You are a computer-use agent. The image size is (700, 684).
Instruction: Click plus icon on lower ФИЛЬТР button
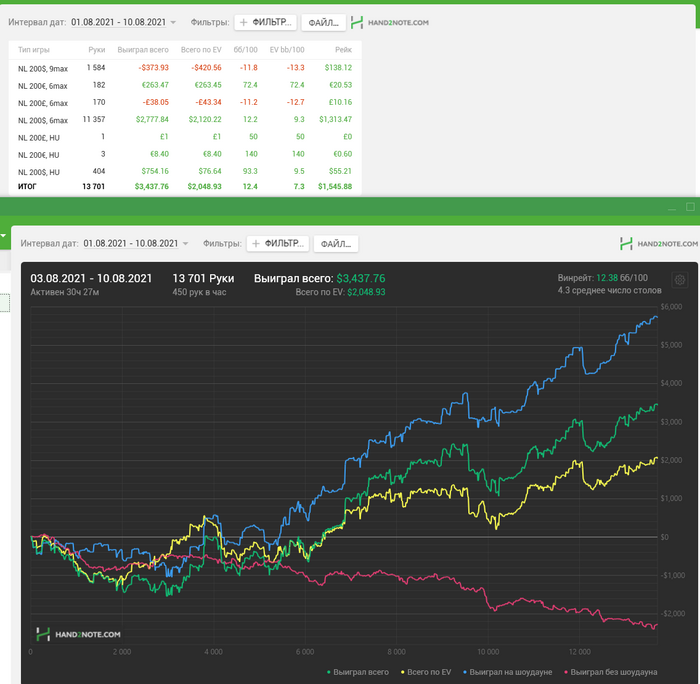[x=256, y=244]
